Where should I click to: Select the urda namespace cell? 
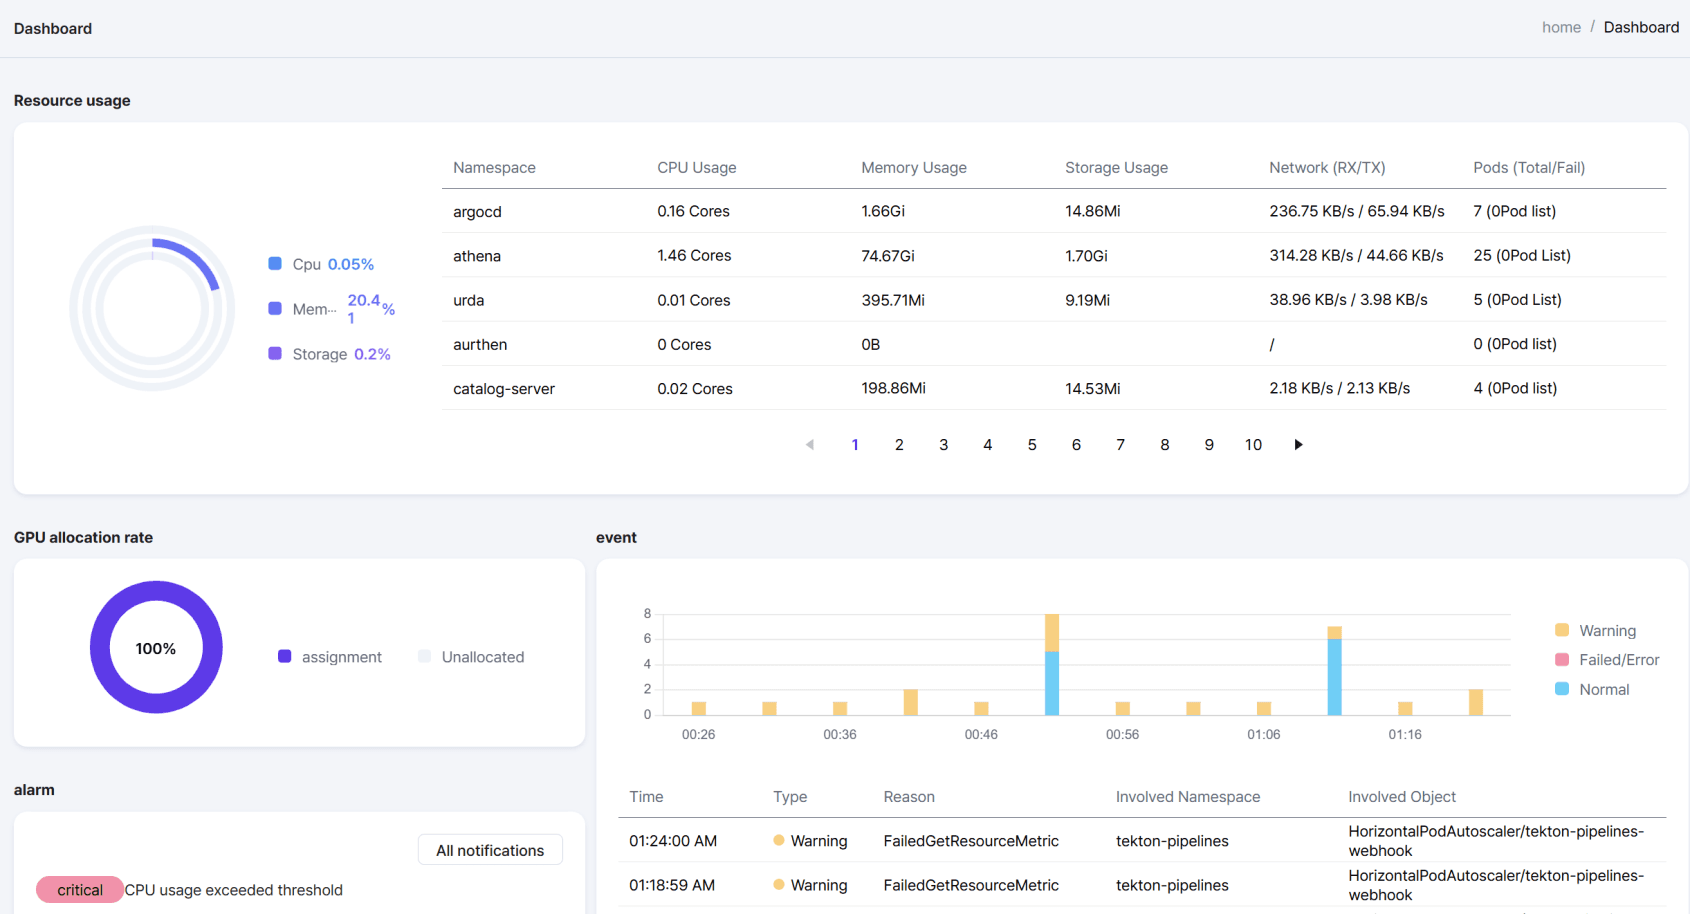click(468, 300)
